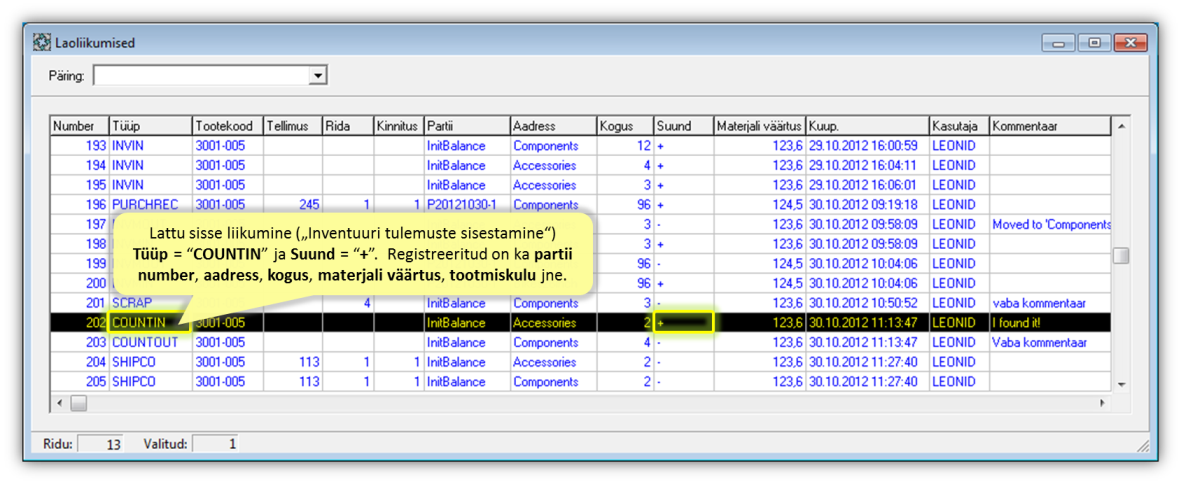Click inside the Päring combo box field
This screenshot has width=1181, height=484.
202,76
